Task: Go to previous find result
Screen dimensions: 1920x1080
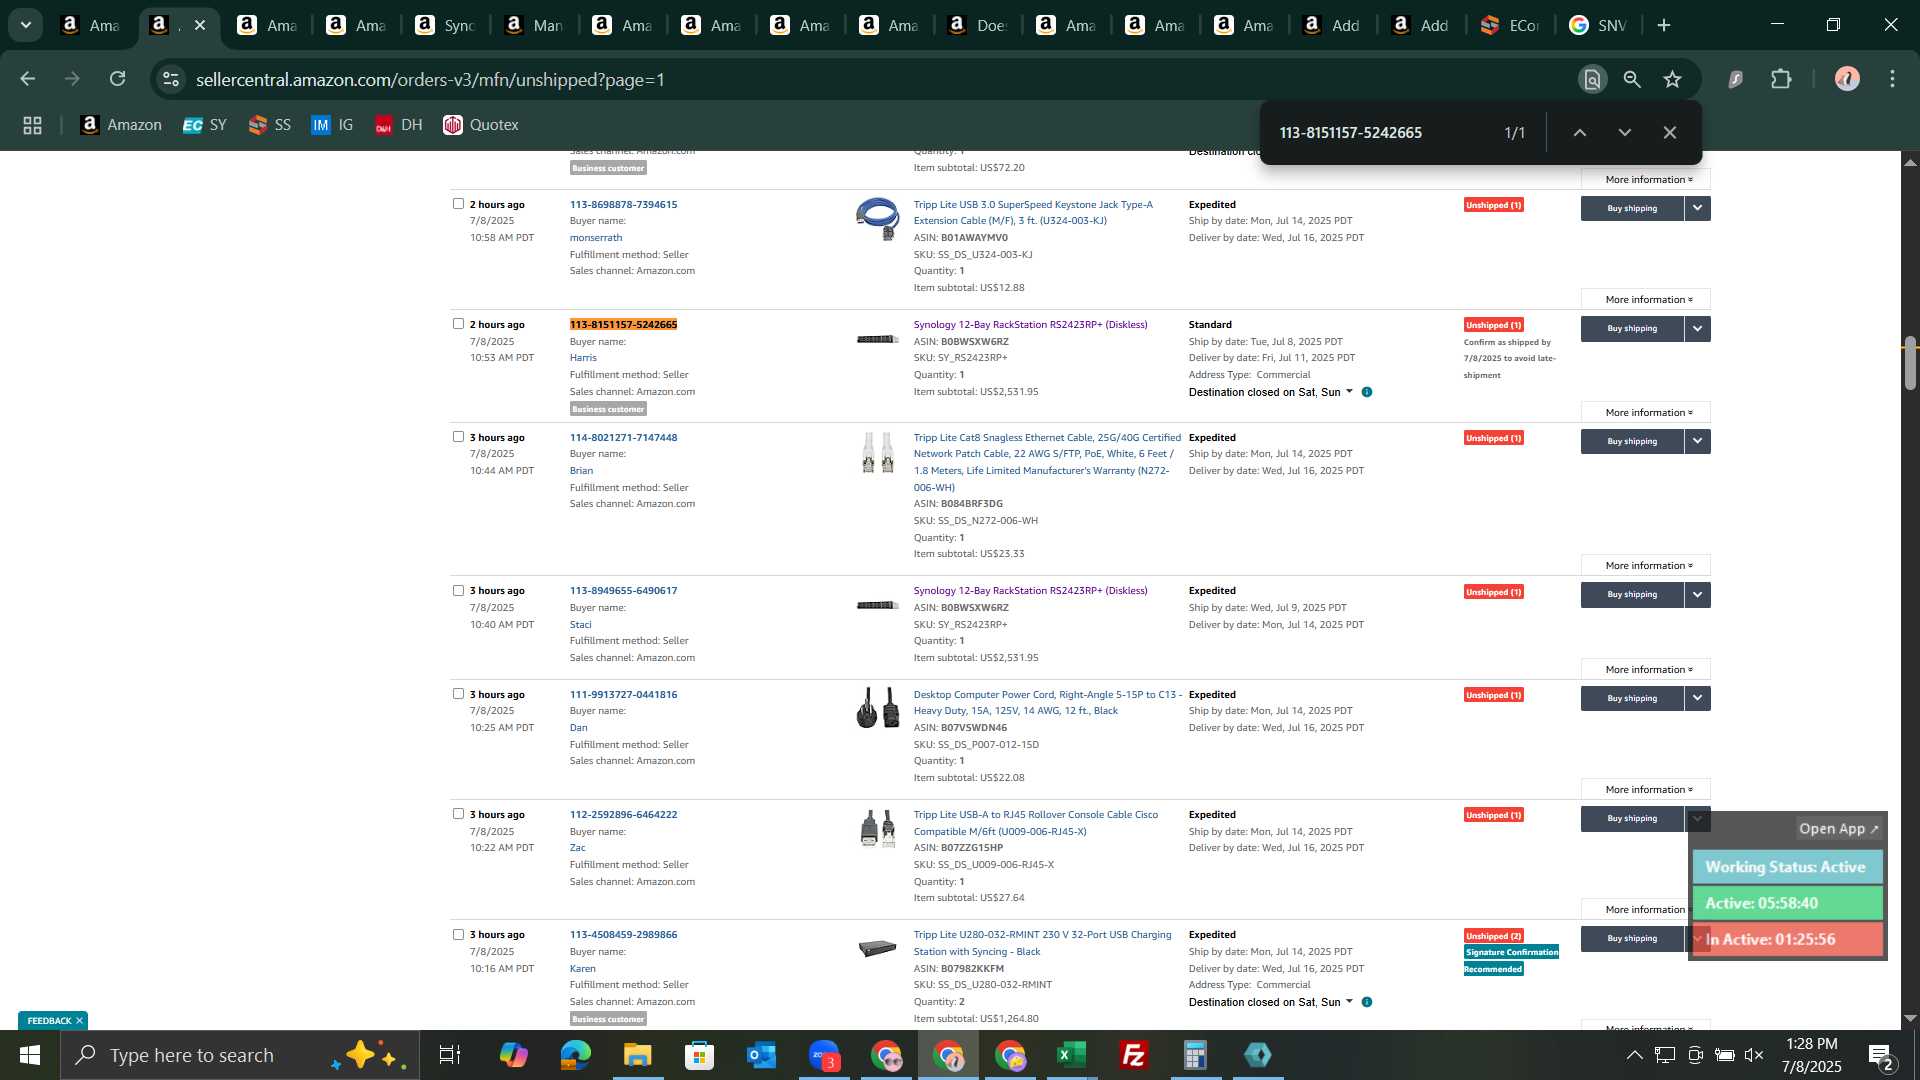Action: (x=1580, y=132)
